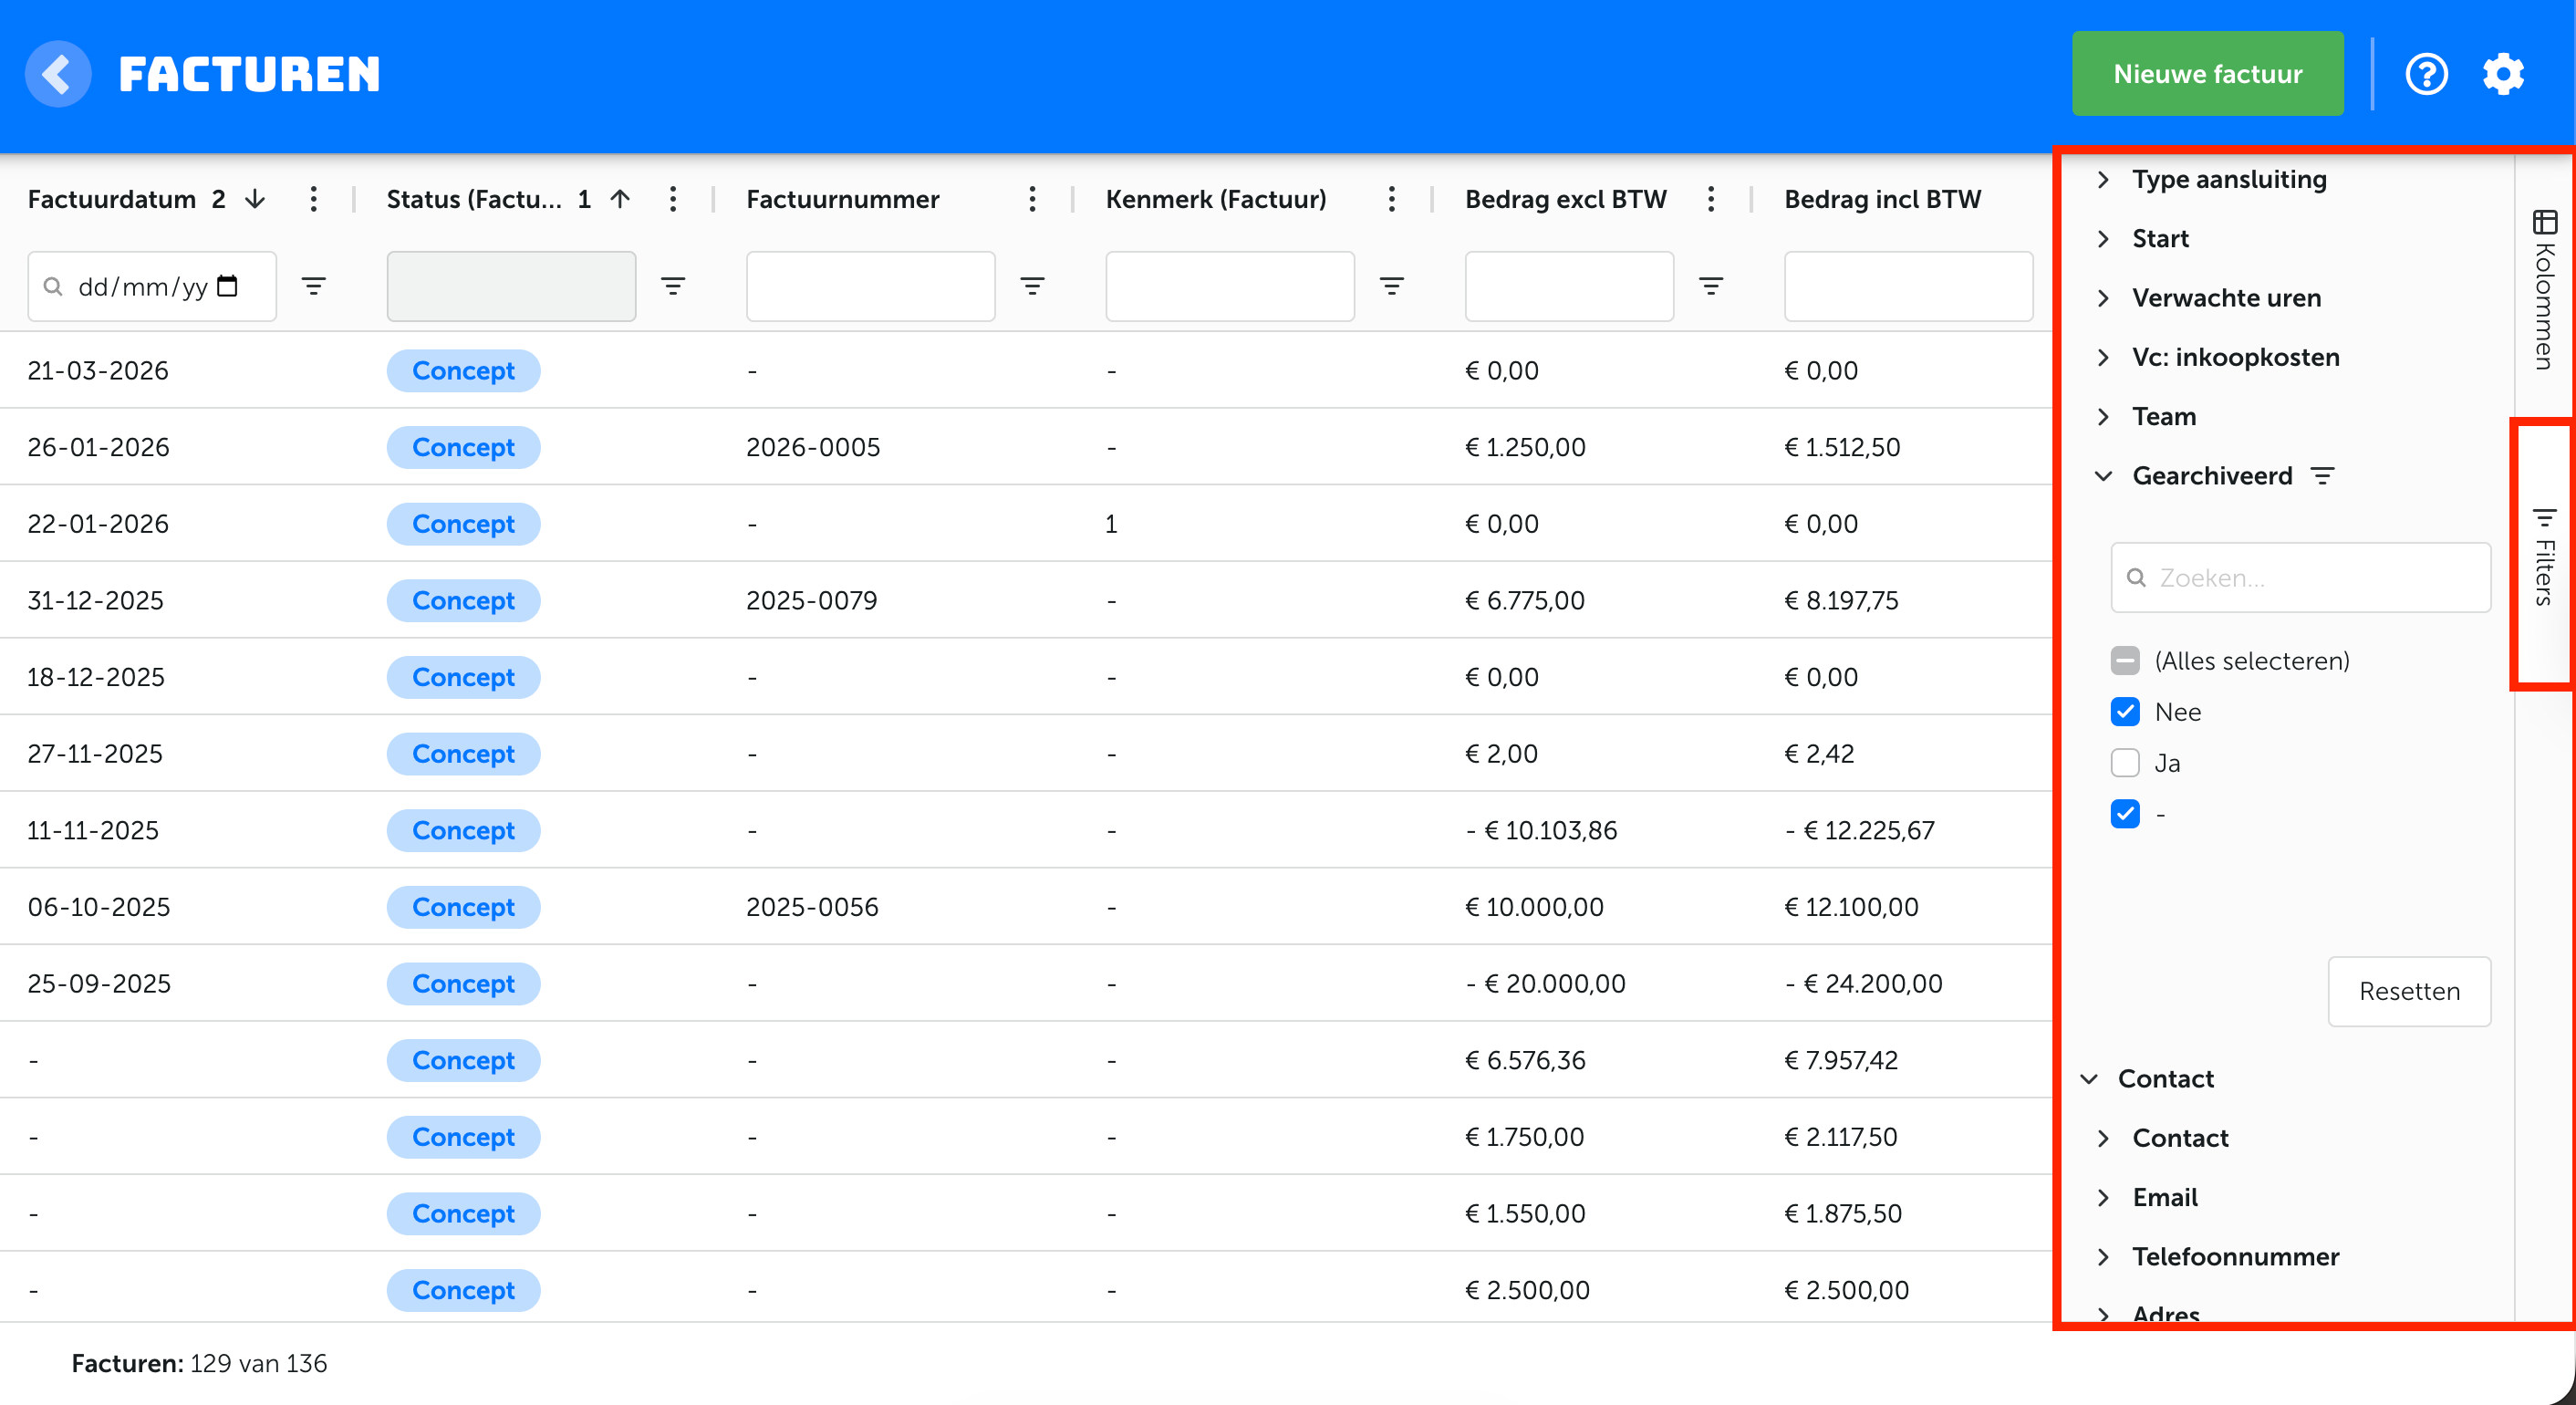
Task: Sort by Kenmerk (Factuur) column header
Action: click(1216, 199)
